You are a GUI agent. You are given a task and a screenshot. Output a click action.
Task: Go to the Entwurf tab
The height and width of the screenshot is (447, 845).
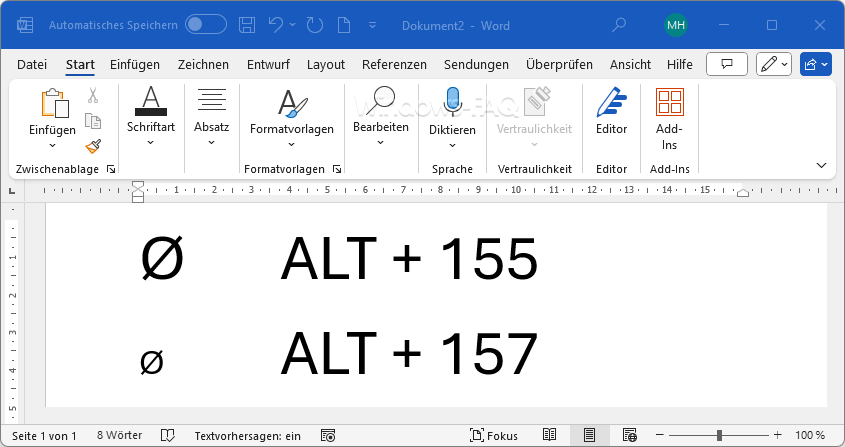pyautogui.click(x=268, y=65)
